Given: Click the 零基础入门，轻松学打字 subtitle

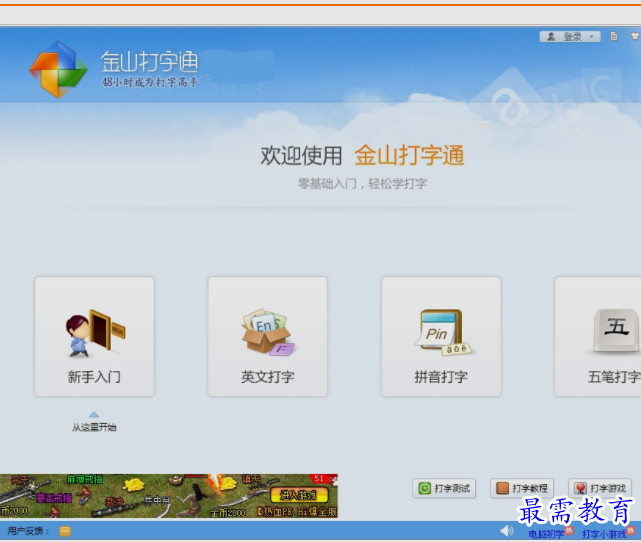Looking at the screenshot, I should tap(362, 184).
